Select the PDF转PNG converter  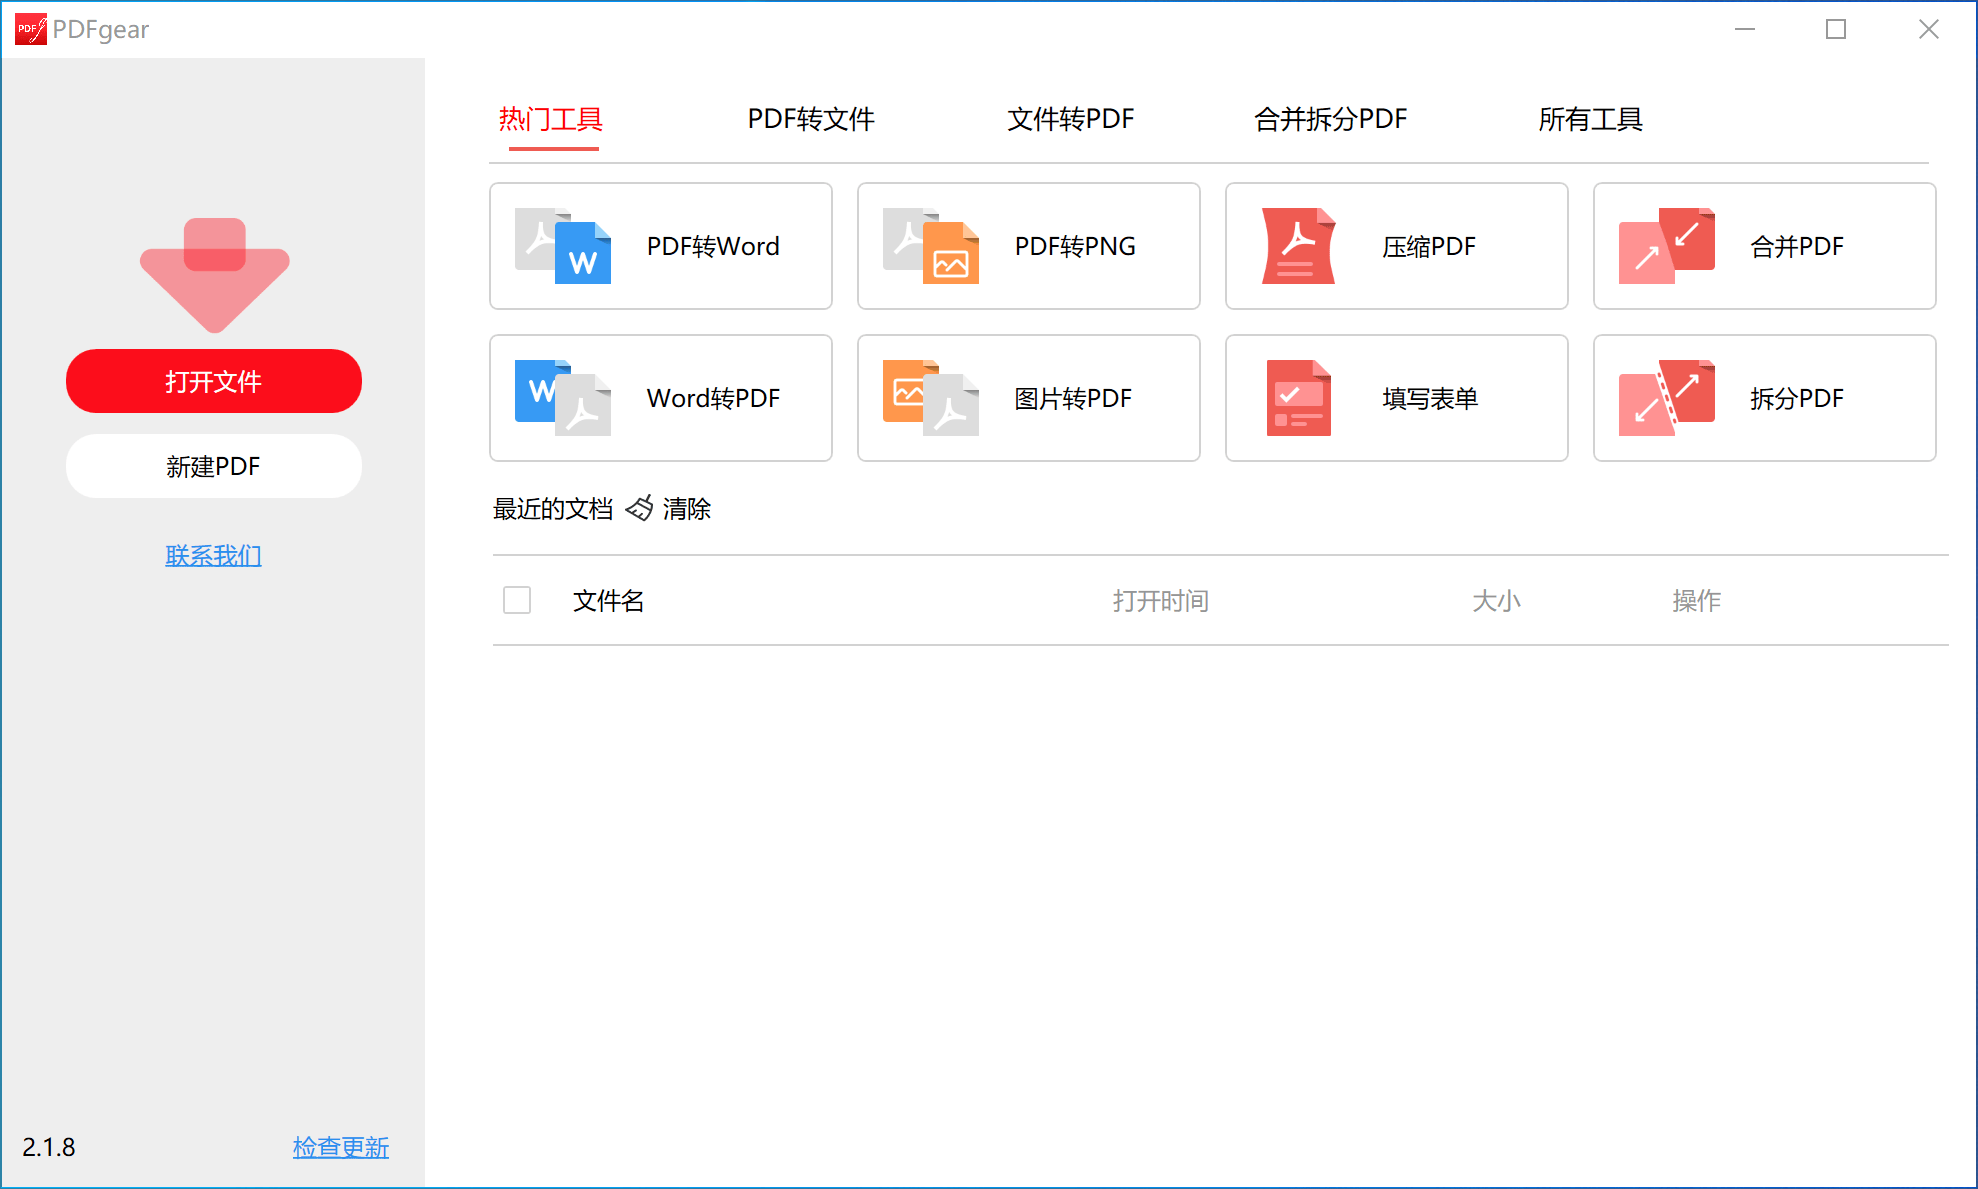click(1028, 246)
